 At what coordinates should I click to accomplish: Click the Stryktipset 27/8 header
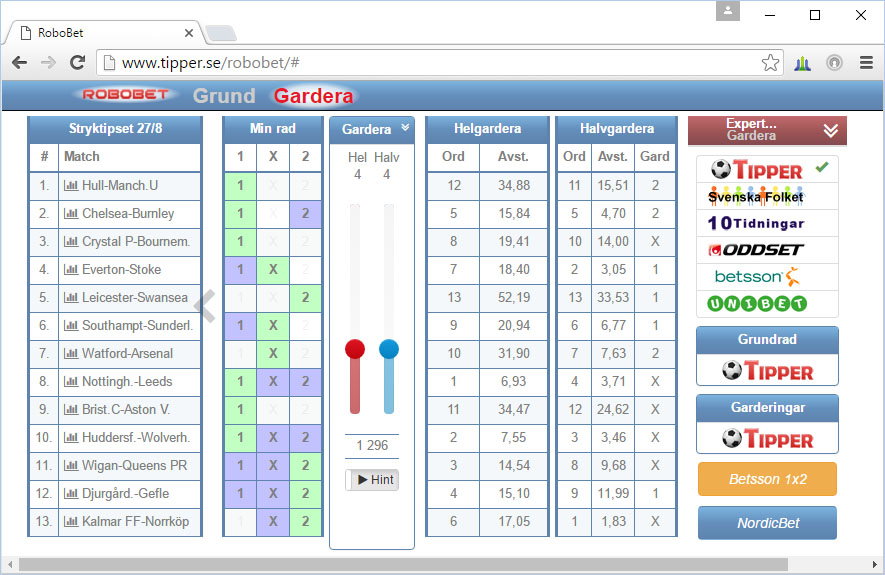[115, 129]
